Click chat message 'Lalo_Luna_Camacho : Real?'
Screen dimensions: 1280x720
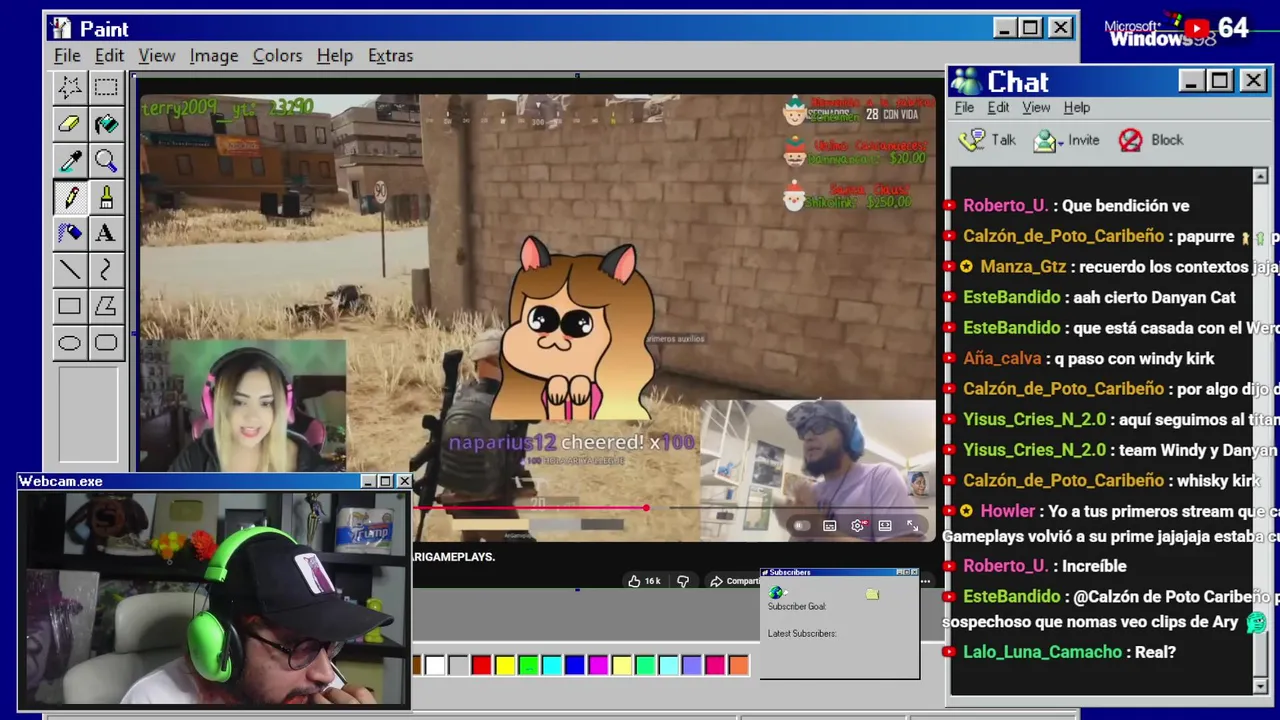(1059, 652)
